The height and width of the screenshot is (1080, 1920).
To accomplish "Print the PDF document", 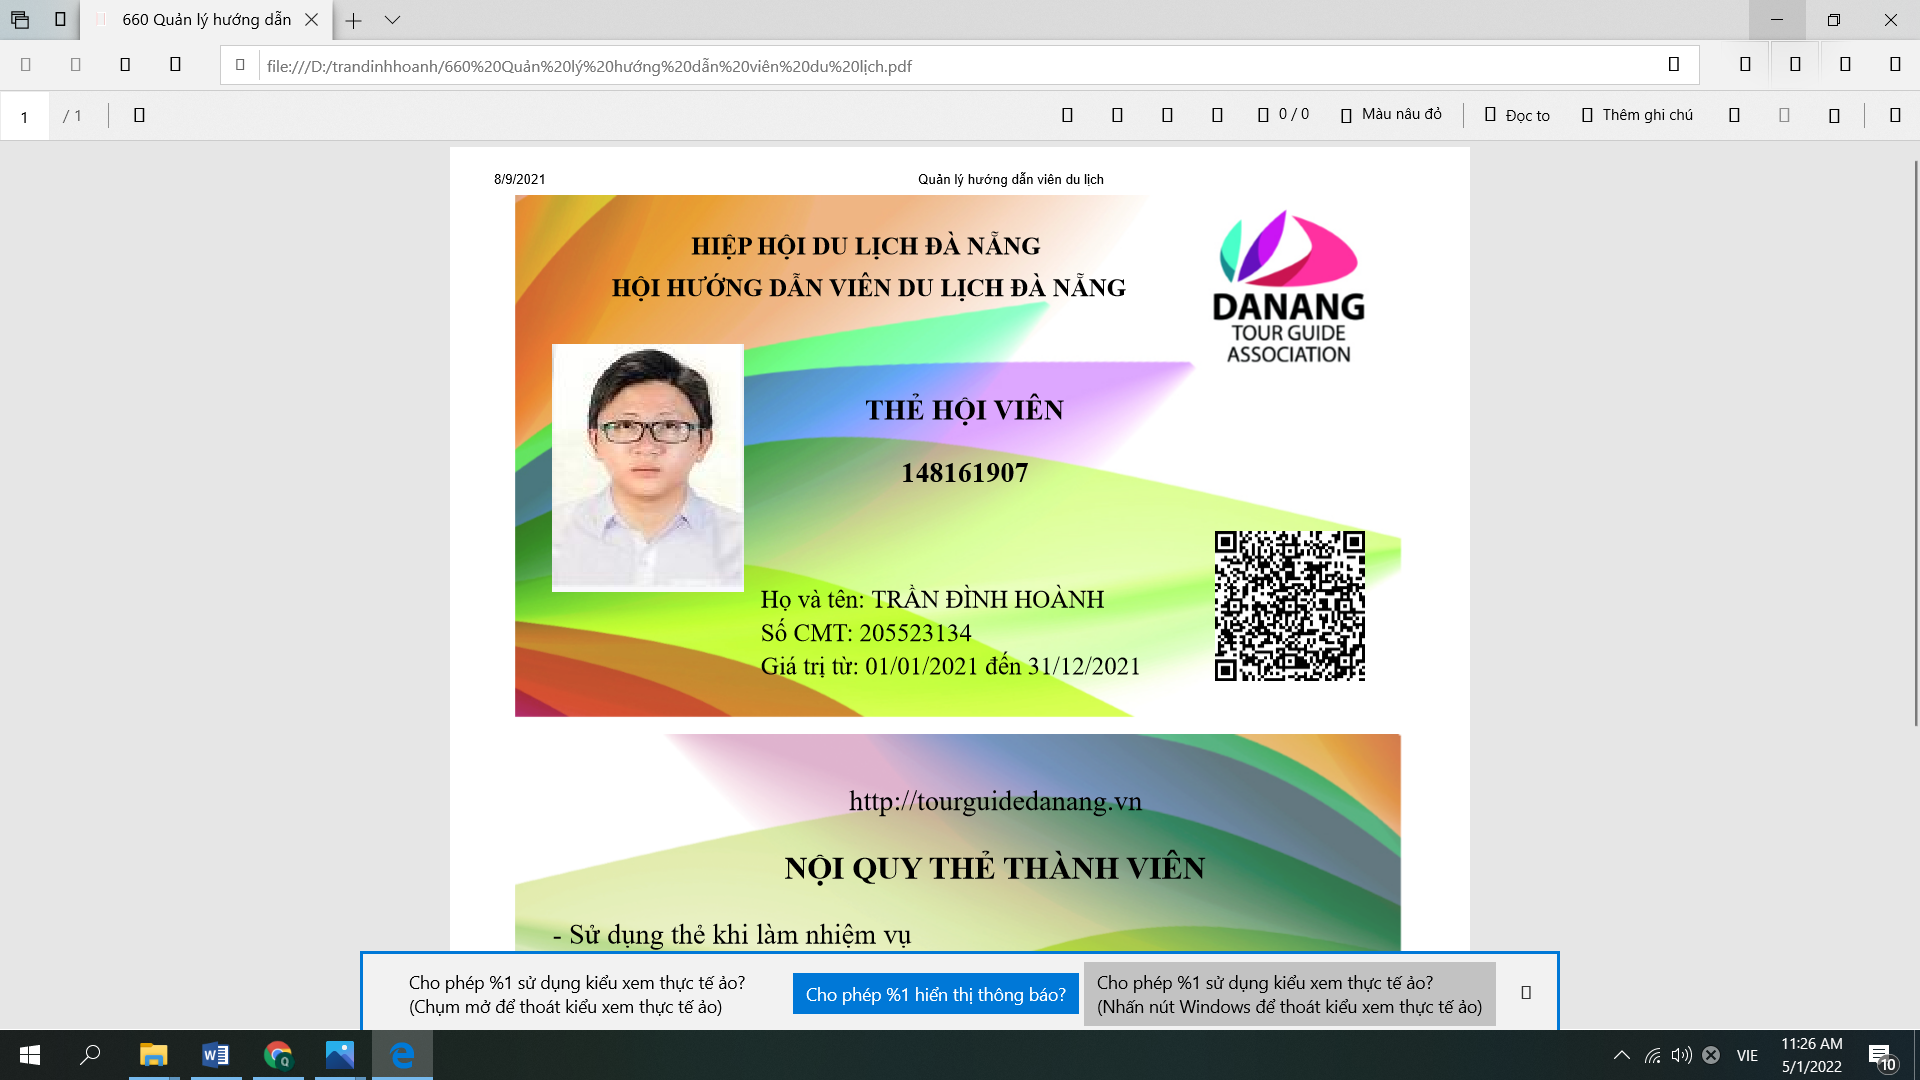I will click(x=1734, y=115).
